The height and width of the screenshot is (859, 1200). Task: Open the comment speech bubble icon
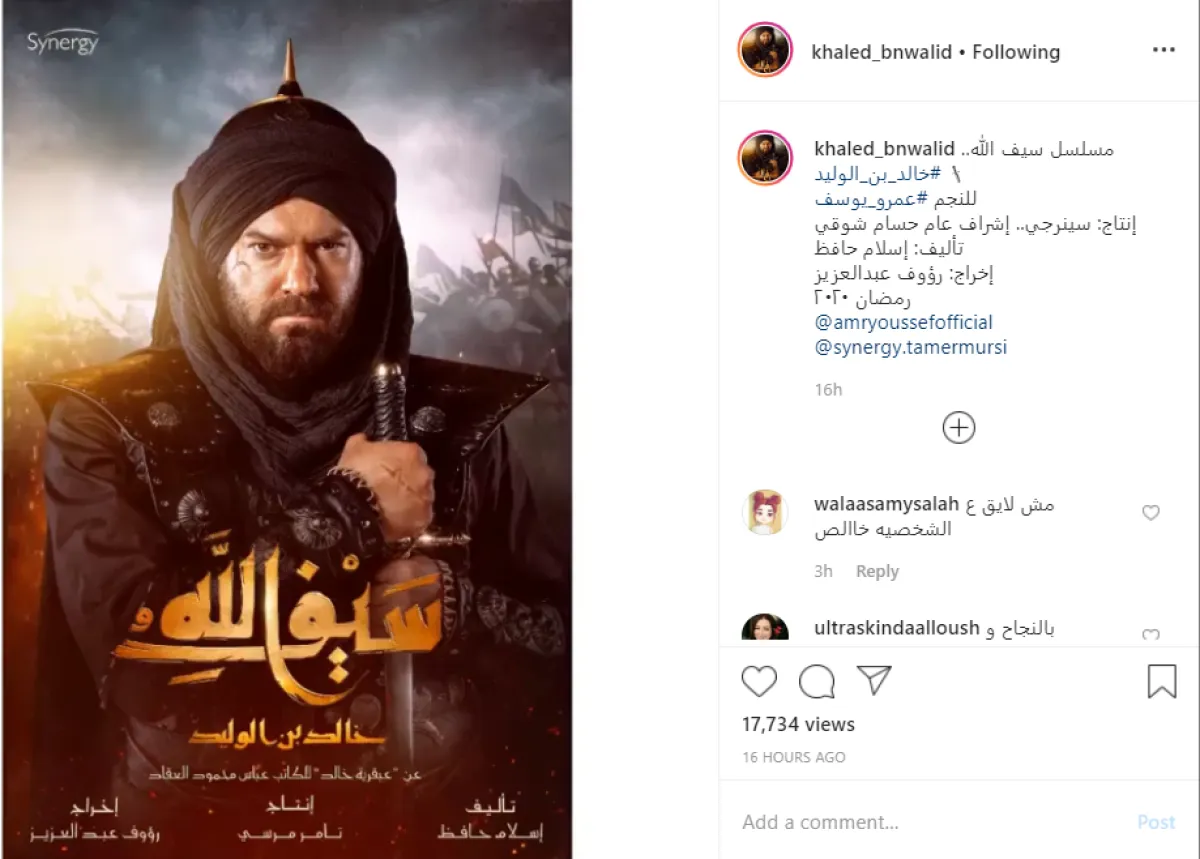pyautogui.click(x=817, y=682)
